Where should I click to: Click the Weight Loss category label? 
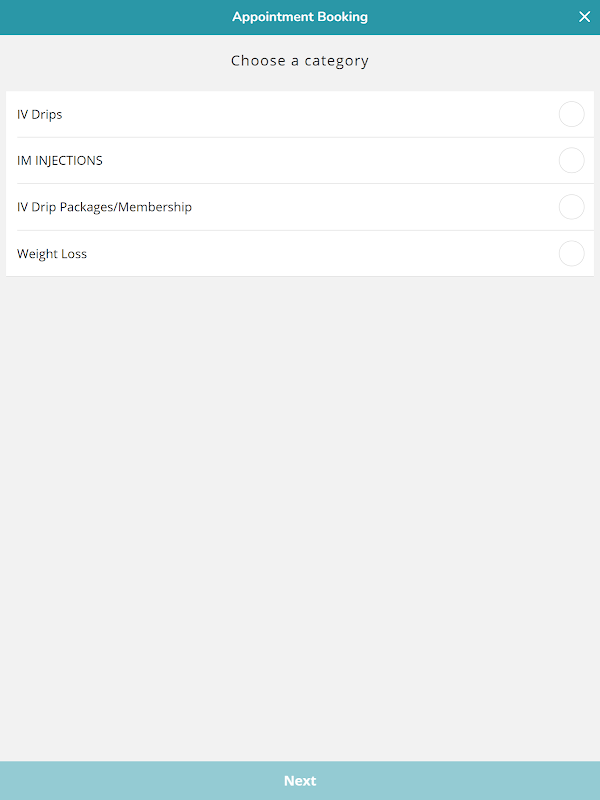coord(52,254)
